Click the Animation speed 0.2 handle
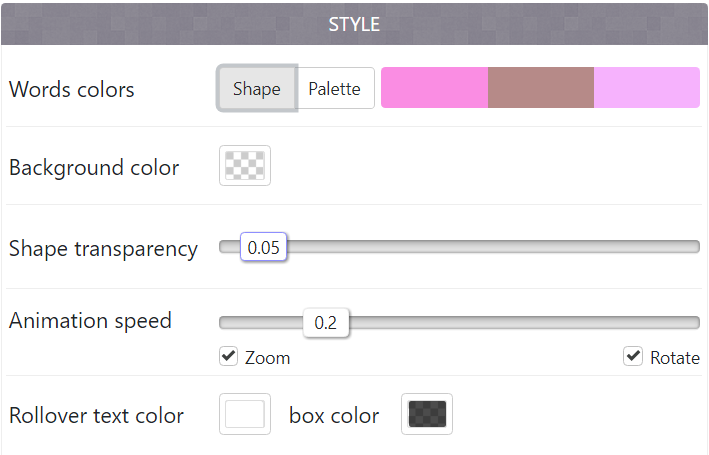Screen dimensions: 709x455 pyautogui.click(x=326, y=322)
